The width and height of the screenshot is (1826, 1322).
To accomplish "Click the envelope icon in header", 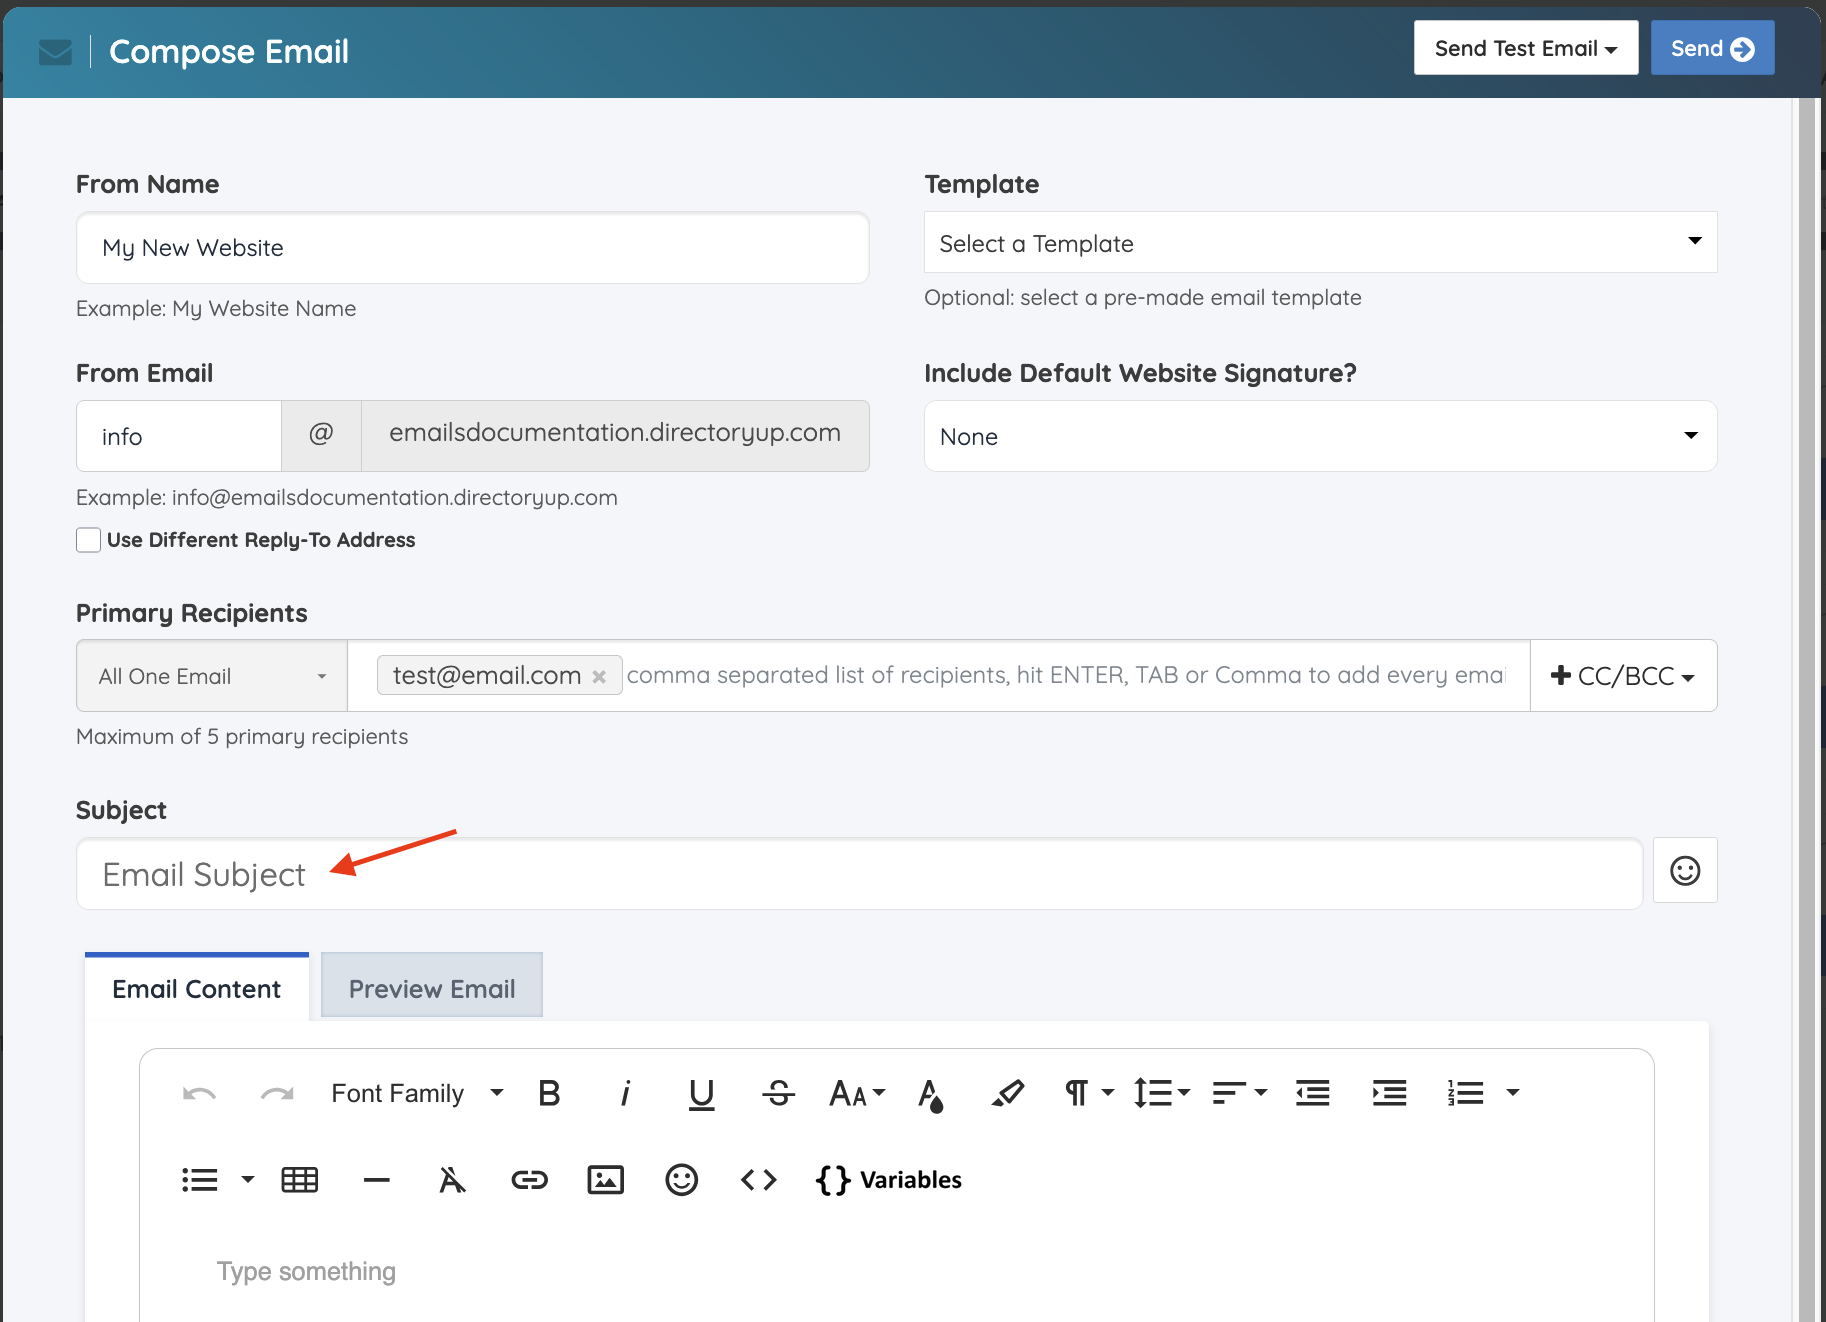I will pos(55,51).
